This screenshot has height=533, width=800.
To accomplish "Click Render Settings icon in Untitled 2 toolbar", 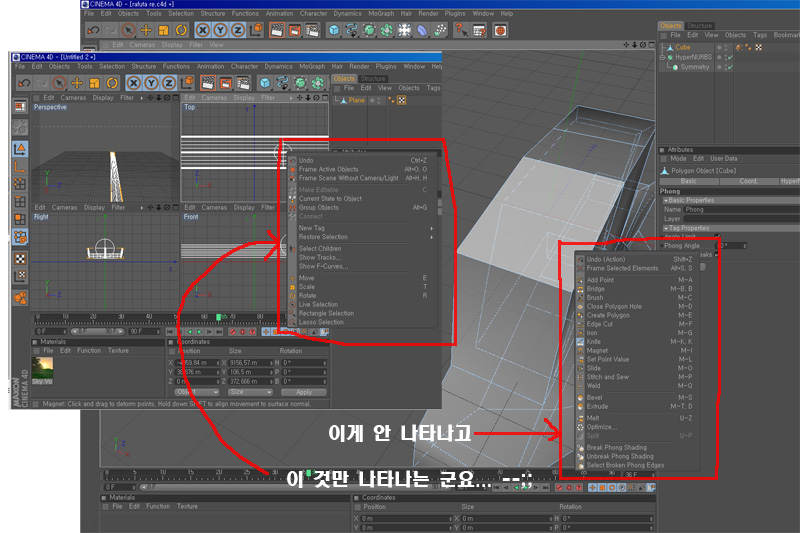I will [243, 83].
